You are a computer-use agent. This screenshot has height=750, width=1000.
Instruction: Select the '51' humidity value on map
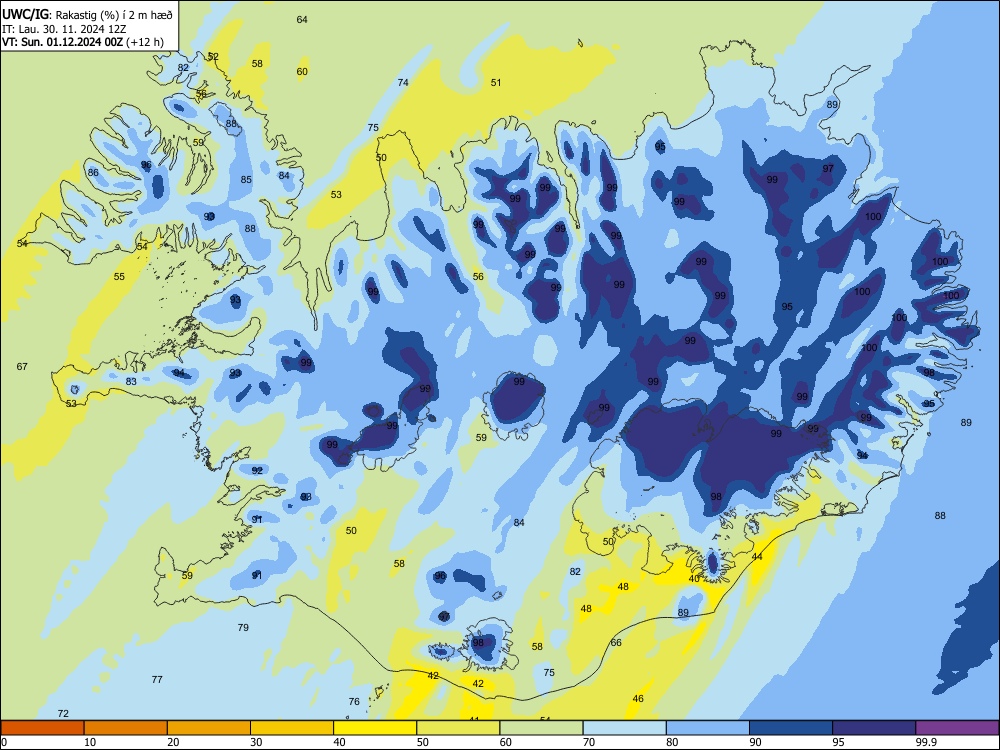tap(496, 82)
